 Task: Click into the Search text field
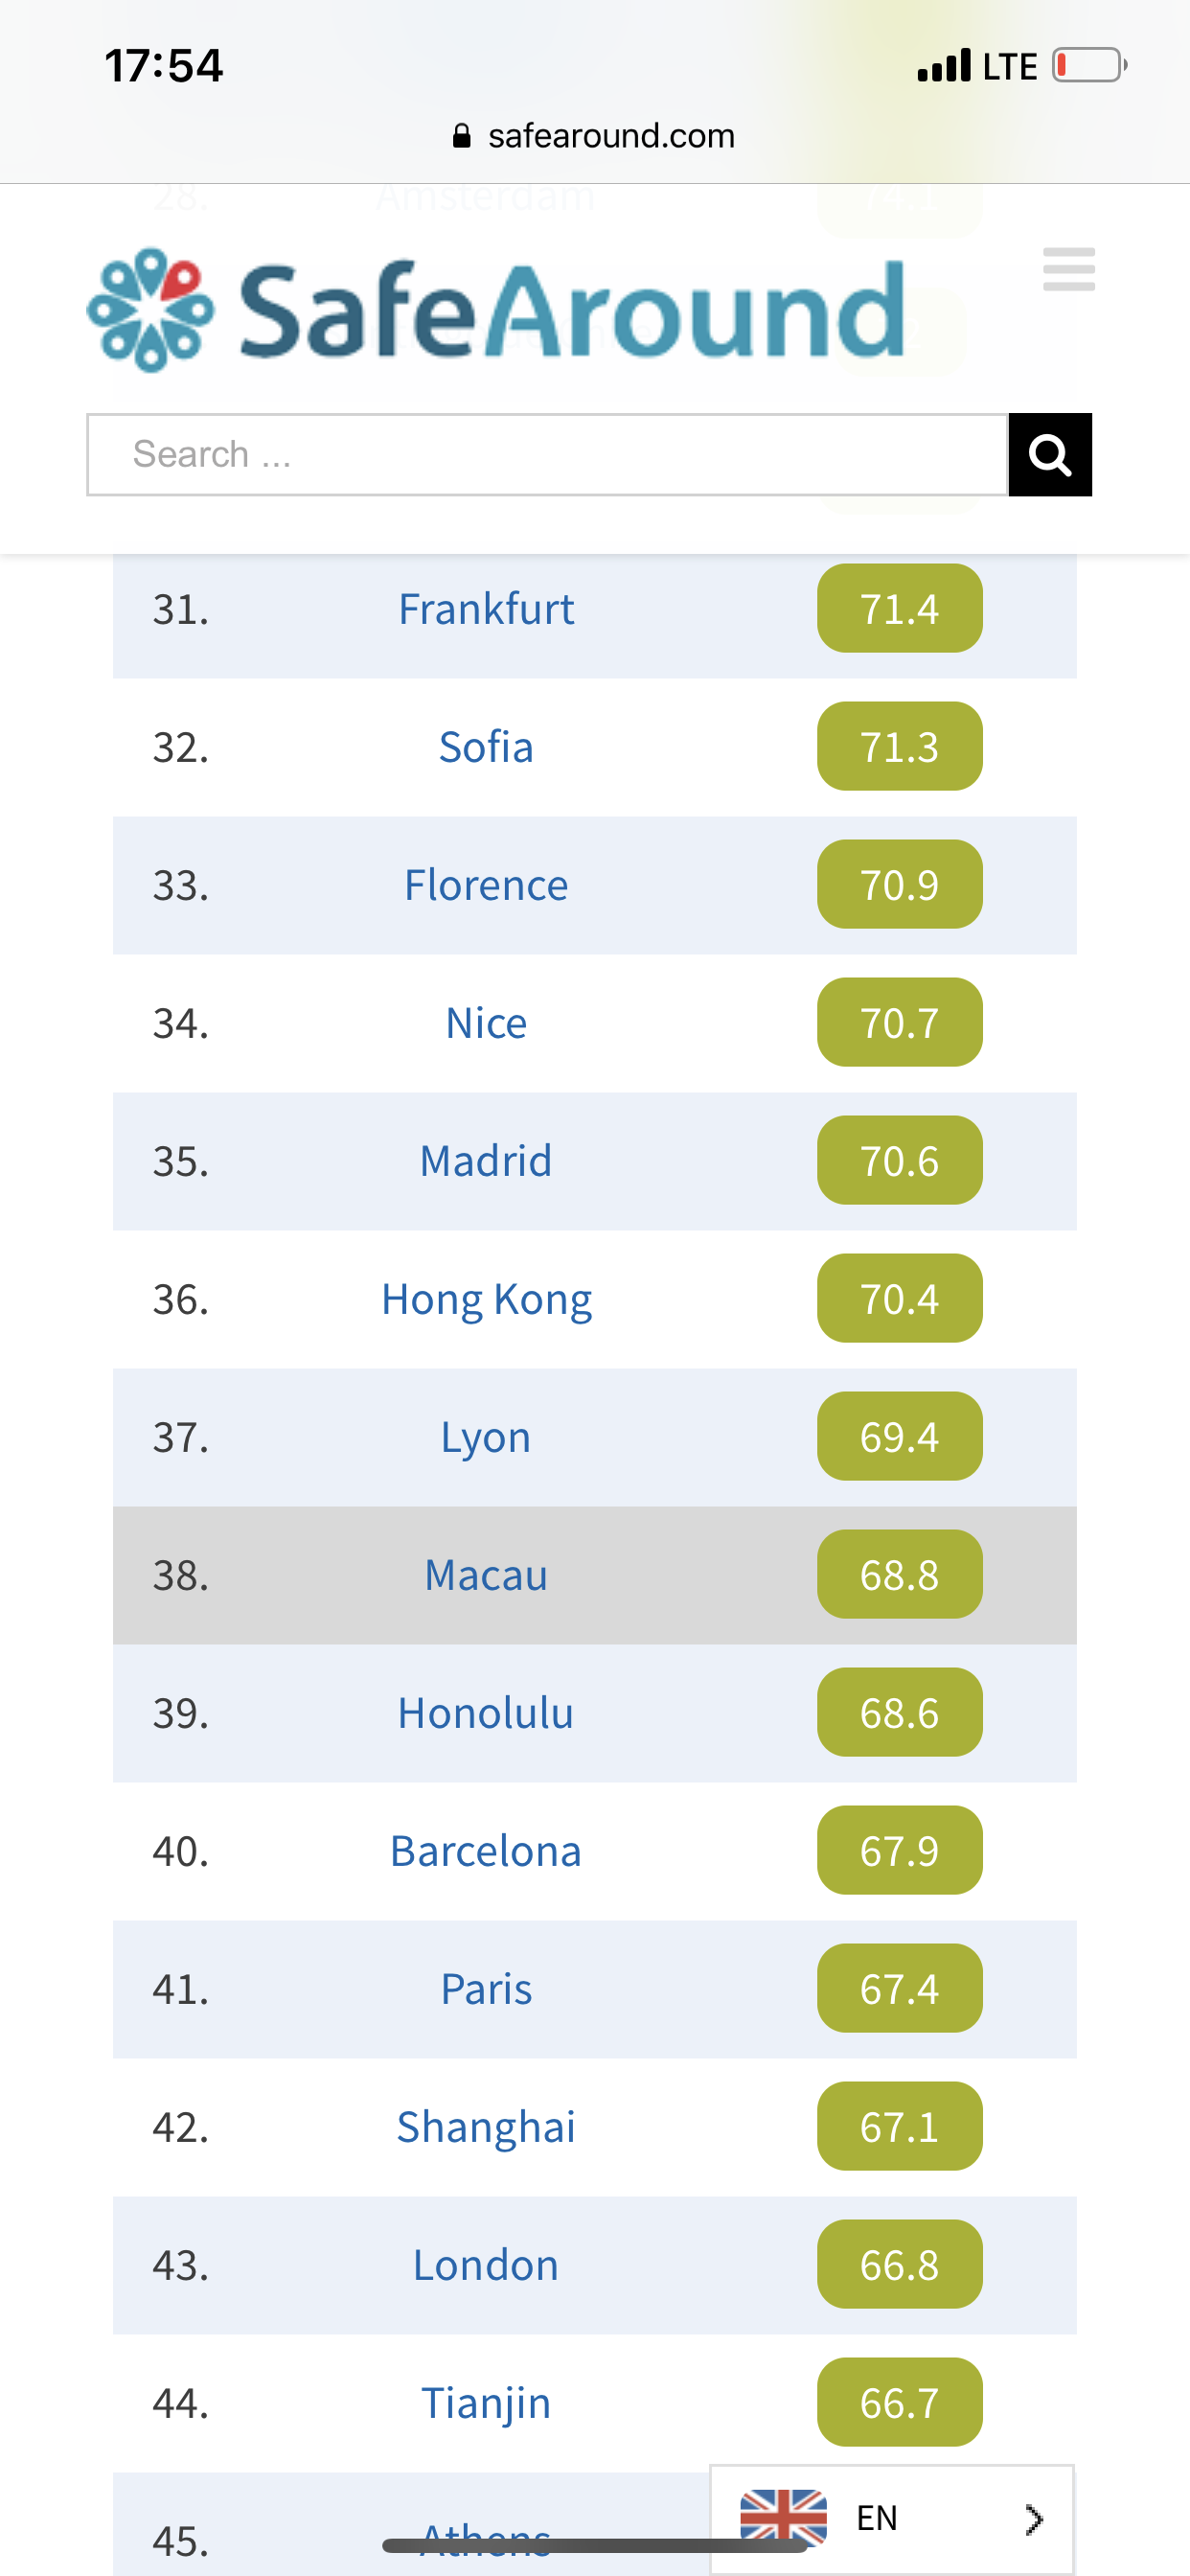click(546, 455)
